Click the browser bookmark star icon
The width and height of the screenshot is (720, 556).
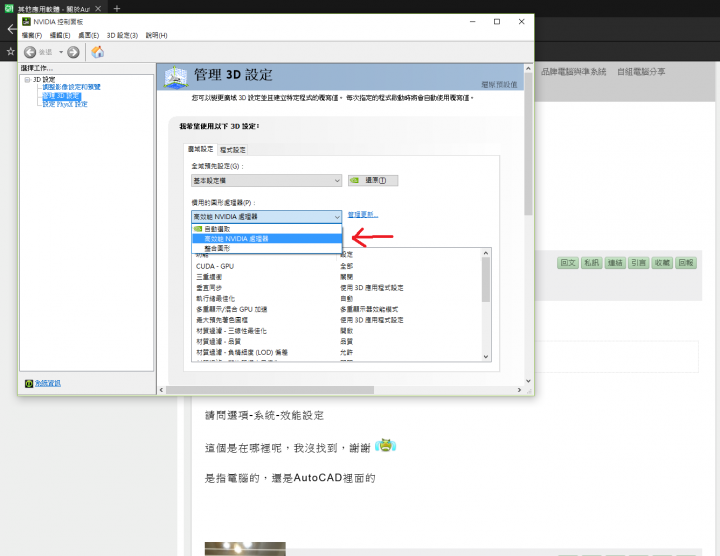coord(10,51)
